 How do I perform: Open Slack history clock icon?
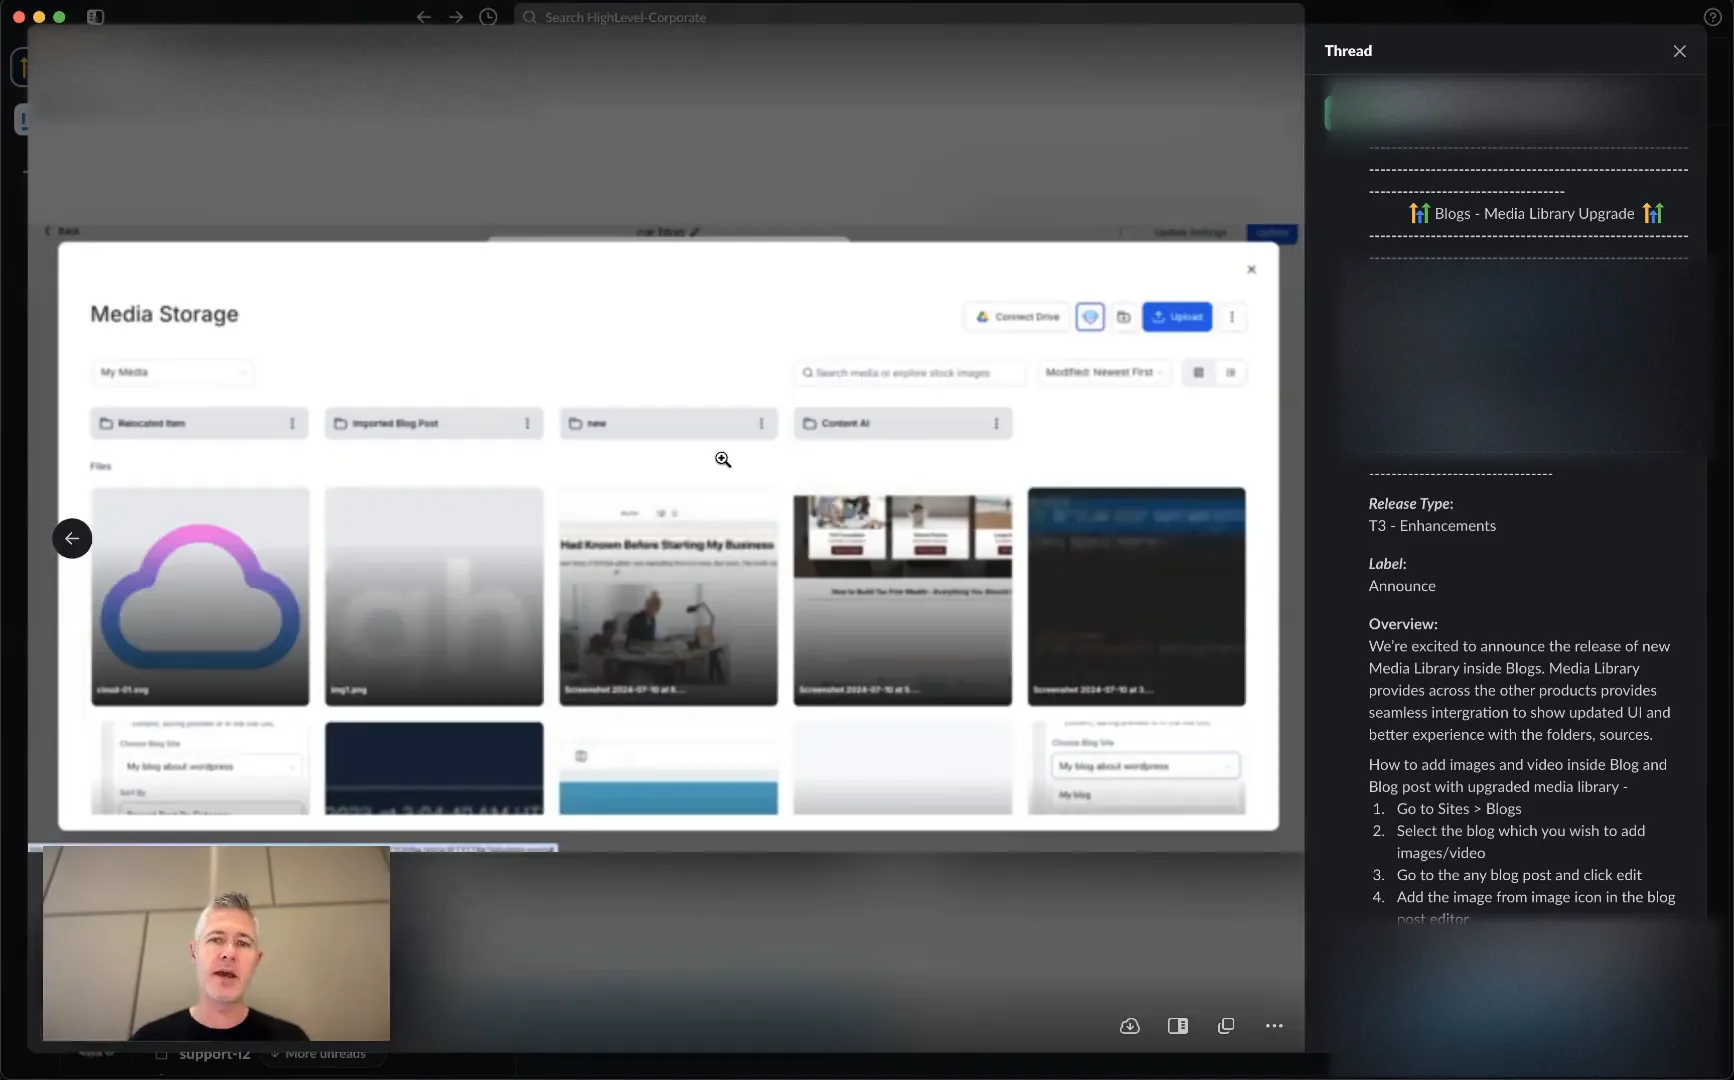(x=488, y=17)
